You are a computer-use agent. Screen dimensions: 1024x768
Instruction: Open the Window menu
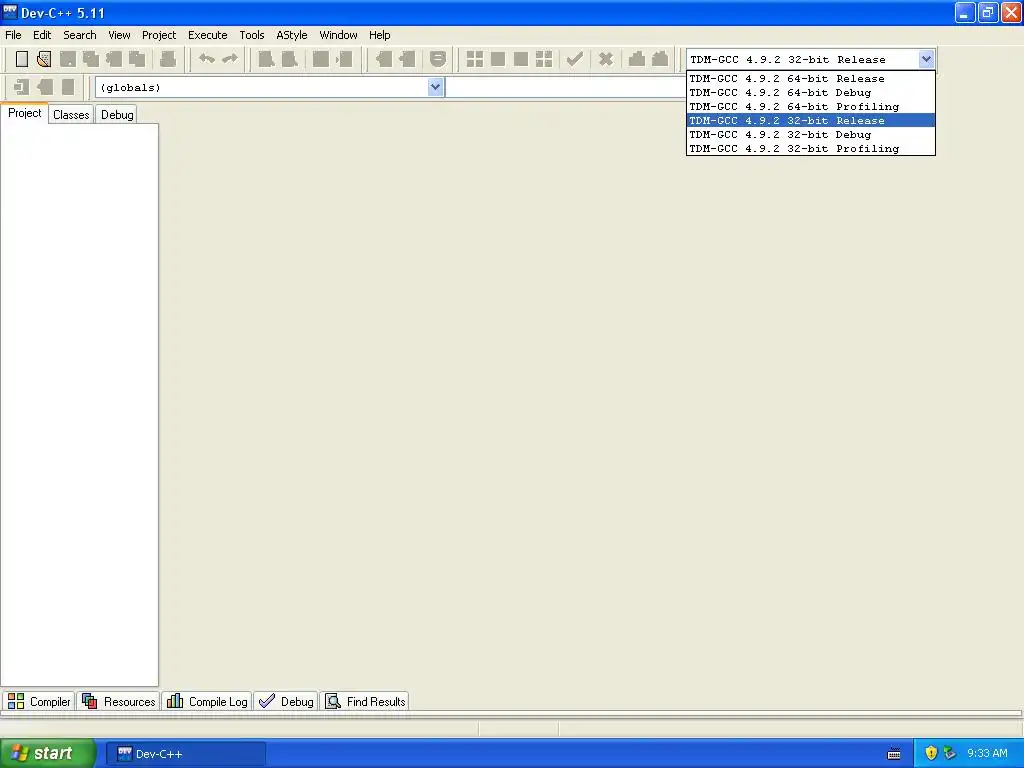tap(338, 35)
